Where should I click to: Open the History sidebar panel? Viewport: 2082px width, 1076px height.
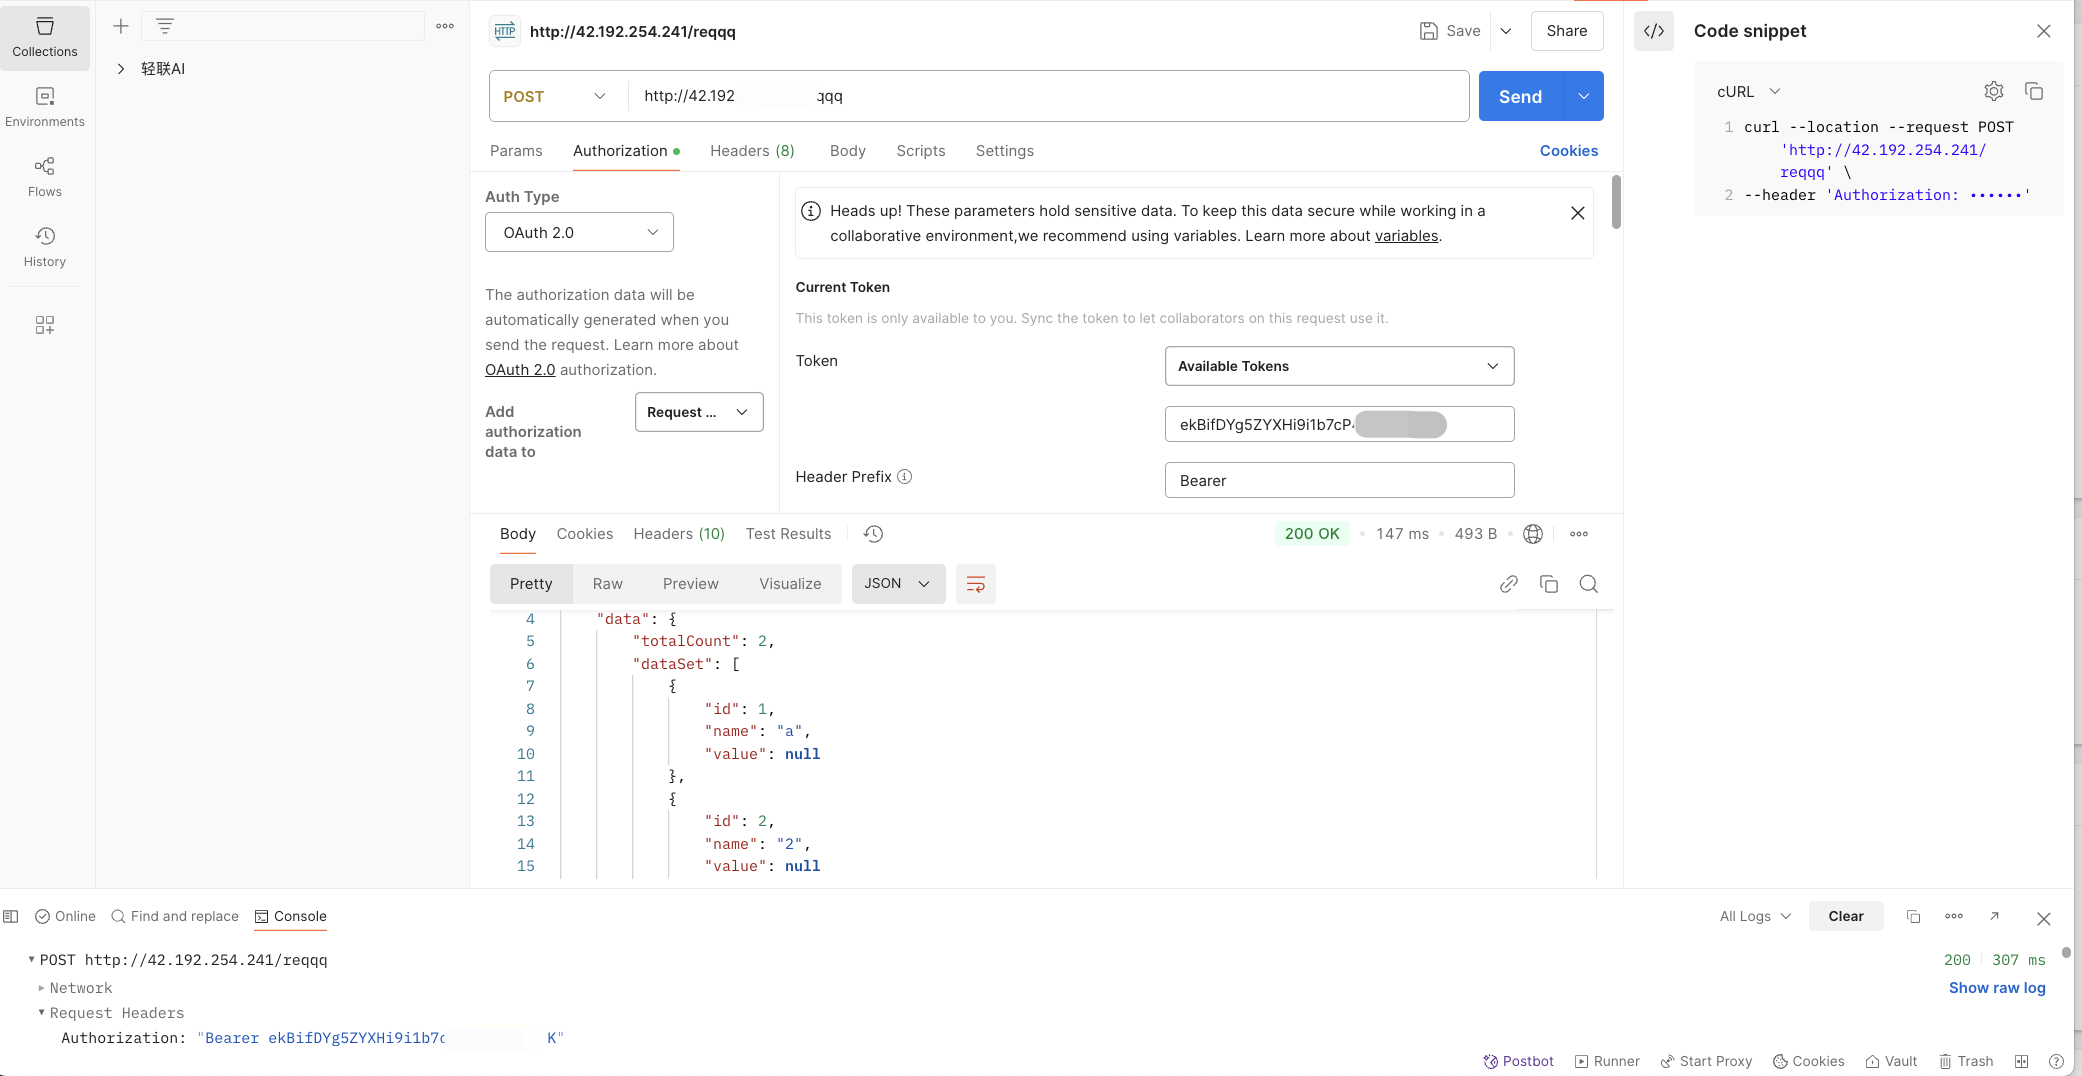pyautogui.click(x=45, y=246)
